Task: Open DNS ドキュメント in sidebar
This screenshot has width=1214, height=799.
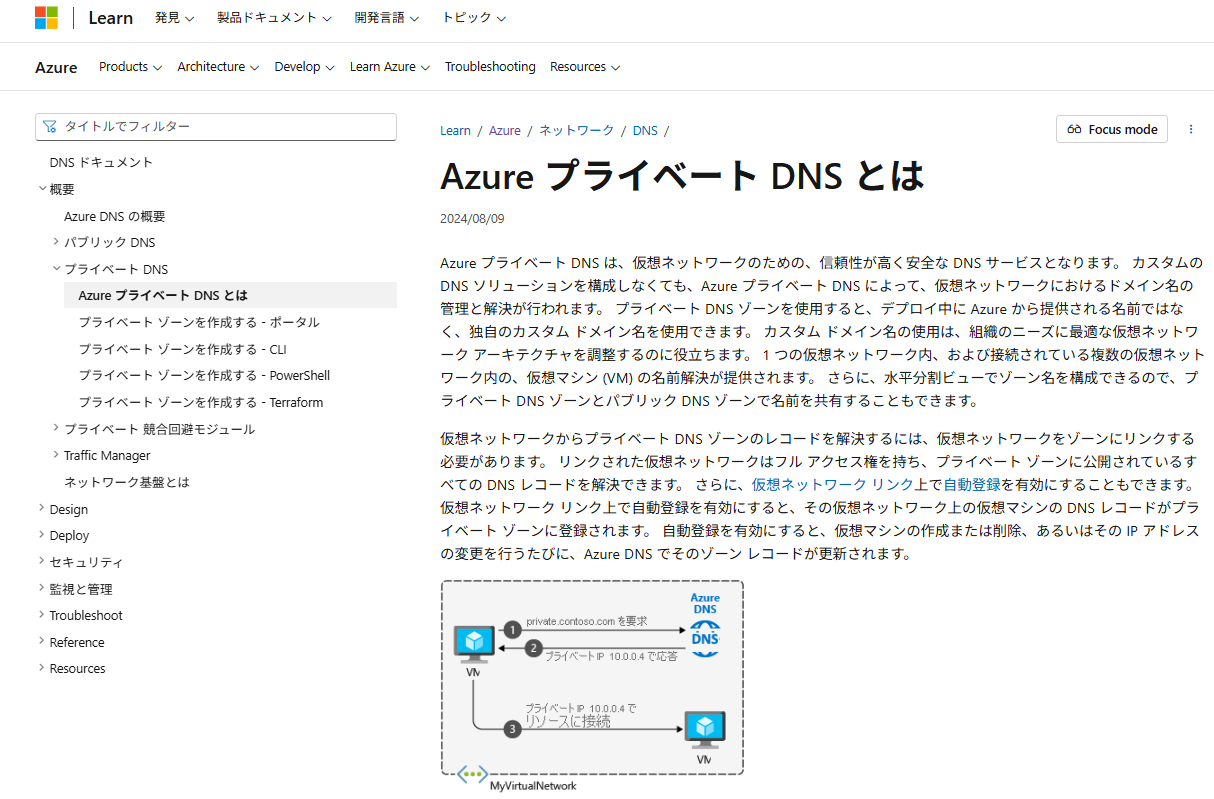Action: coord(101,162)
